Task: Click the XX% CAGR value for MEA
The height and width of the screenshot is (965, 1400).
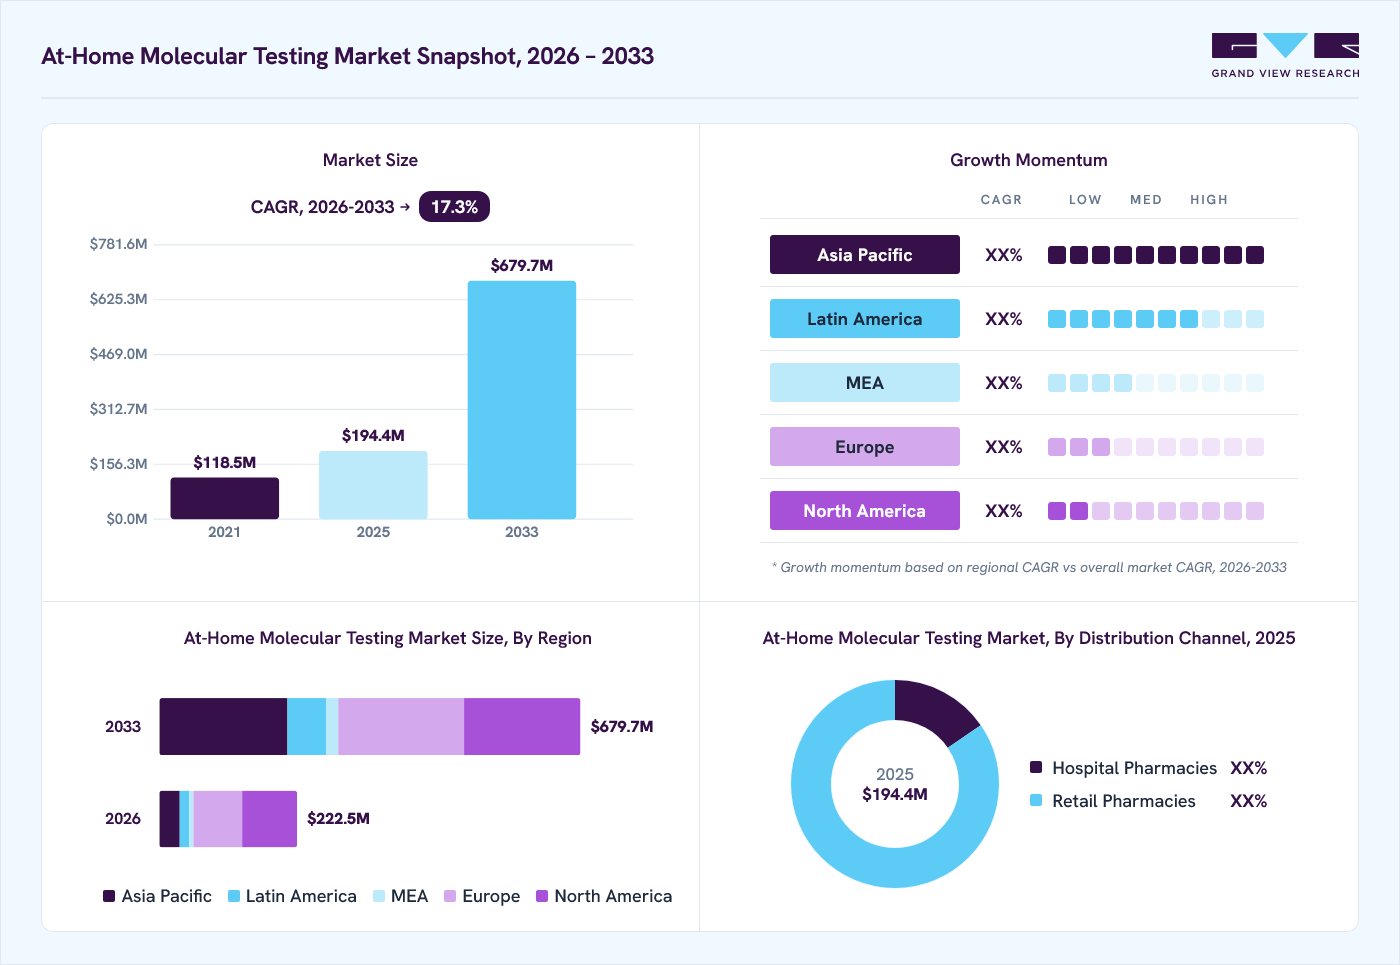Action: coord(1004,383)
